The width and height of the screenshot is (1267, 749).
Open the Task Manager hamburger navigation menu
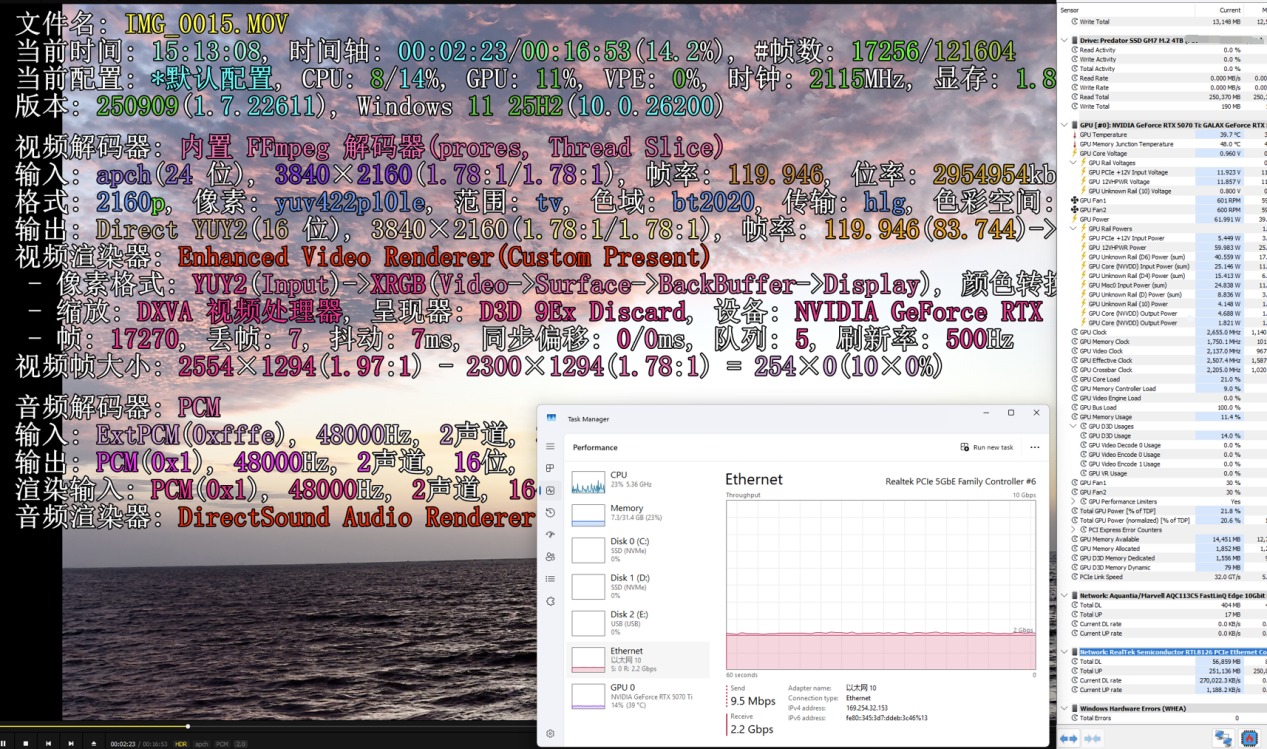click(550, 447)
